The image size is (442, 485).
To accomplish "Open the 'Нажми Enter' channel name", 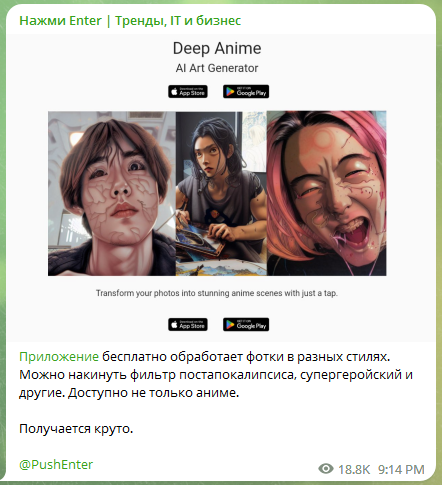I will pyautogui.click(x=130, y=21).
